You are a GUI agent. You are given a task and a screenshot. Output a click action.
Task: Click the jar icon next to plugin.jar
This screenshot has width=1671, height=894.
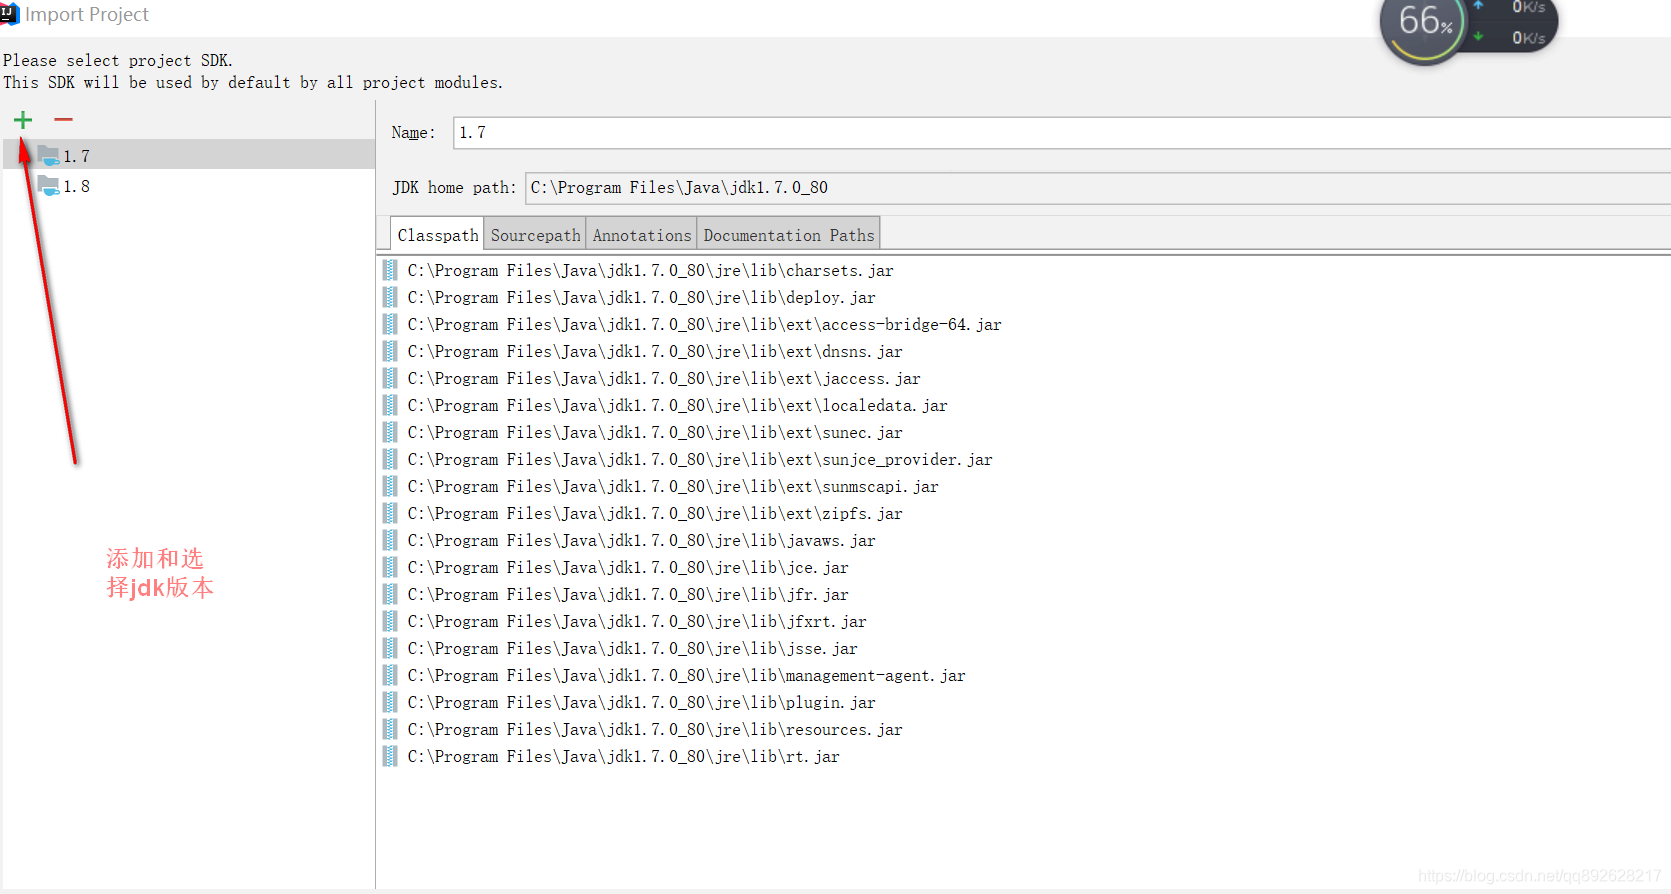[x=390, y=702]
